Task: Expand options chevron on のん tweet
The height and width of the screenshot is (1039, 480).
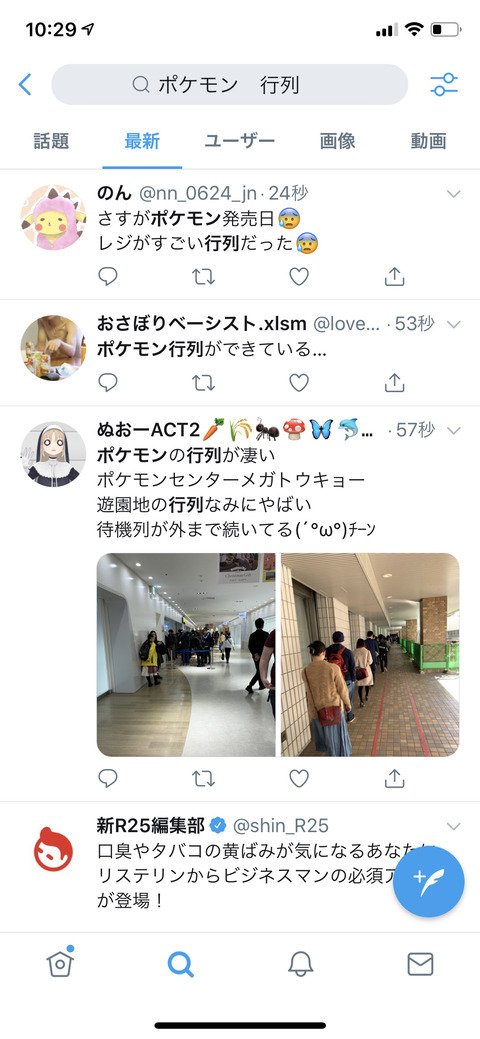Action: click(453, 194)
